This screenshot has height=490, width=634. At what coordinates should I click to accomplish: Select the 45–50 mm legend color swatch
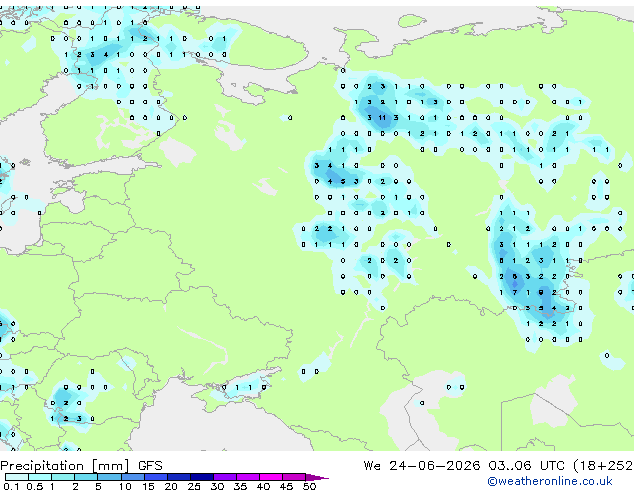(x=294, y=477)
